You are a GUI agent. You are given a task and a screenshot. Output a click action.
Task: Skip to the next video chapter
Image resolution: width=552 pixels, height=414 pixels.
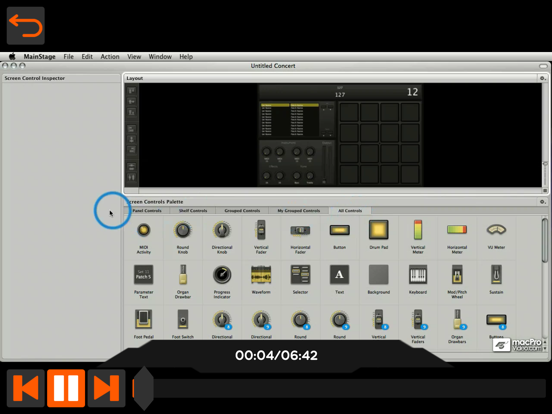(106, 388)
